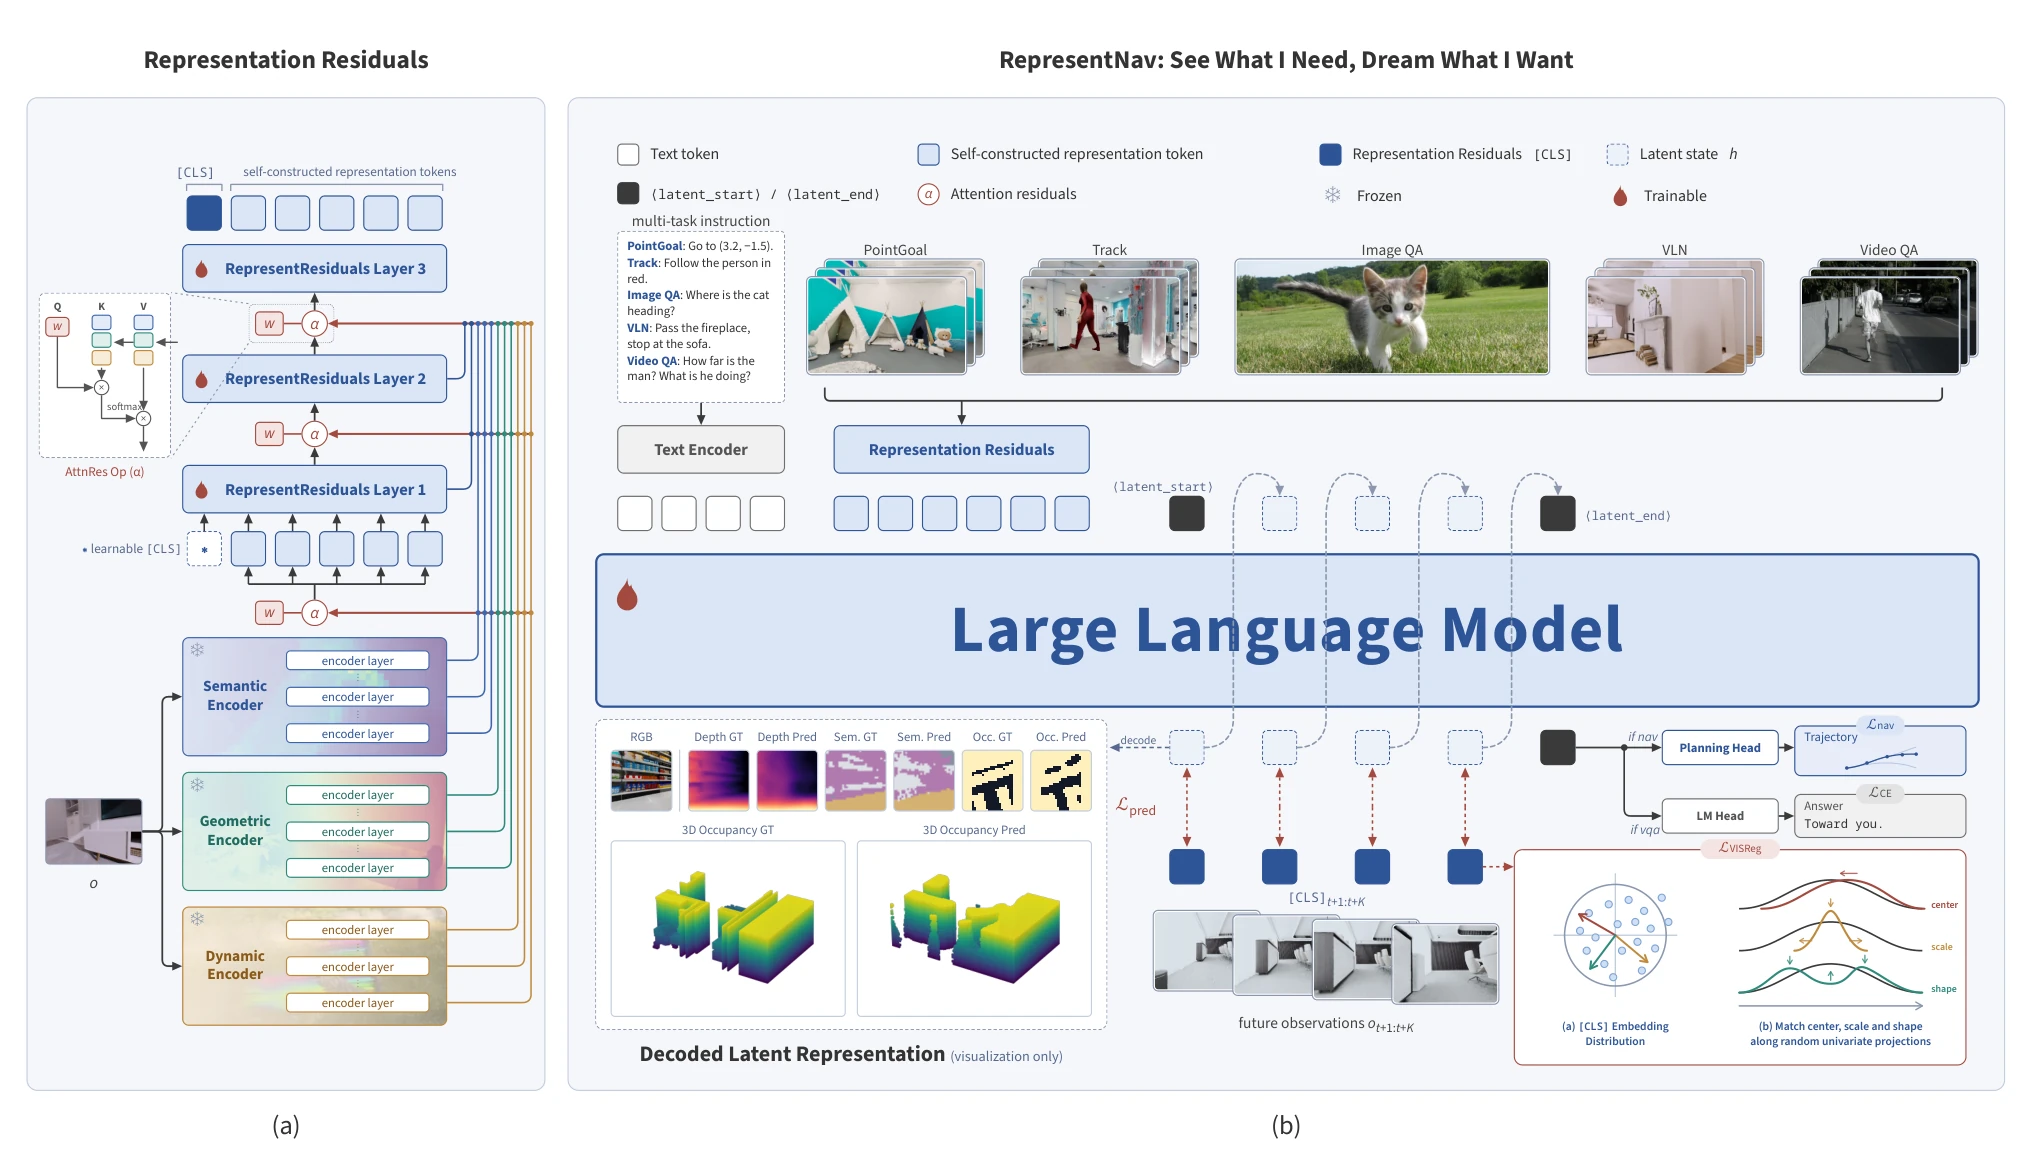The image size is (2032, 1175).
Task: Click the snowflake icon in Dynamic Encoder block
Action: coord(197,919)
